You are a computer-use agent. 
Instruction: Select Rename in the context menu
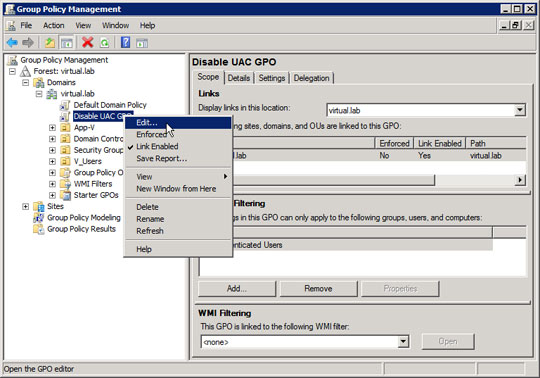(x=178, y=219)
